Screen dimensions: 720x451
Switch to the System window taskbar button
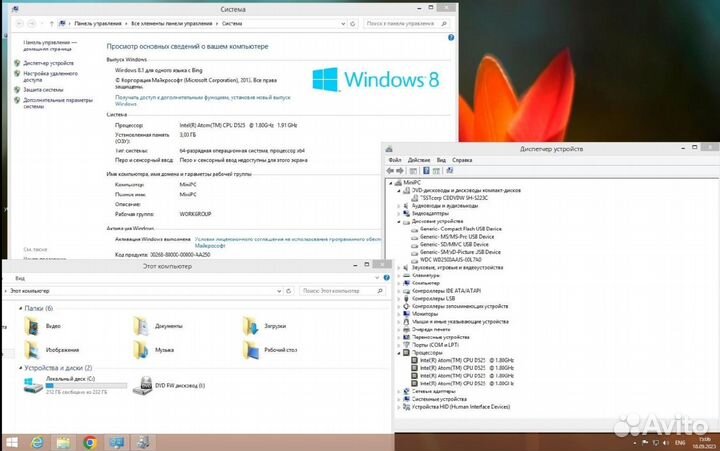(117, 442)
